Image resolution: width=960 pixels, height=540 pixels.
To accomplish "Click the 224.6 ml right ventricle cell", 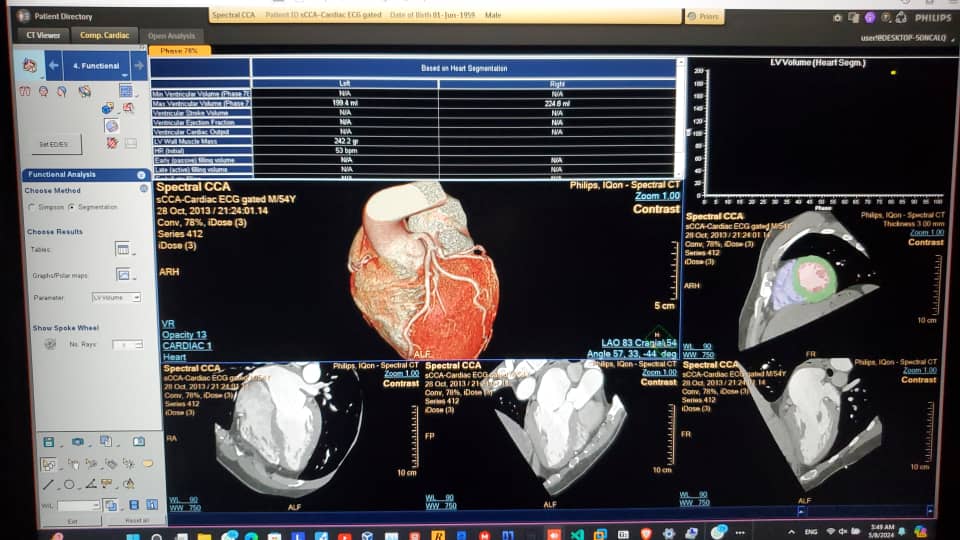I will 557,103.
